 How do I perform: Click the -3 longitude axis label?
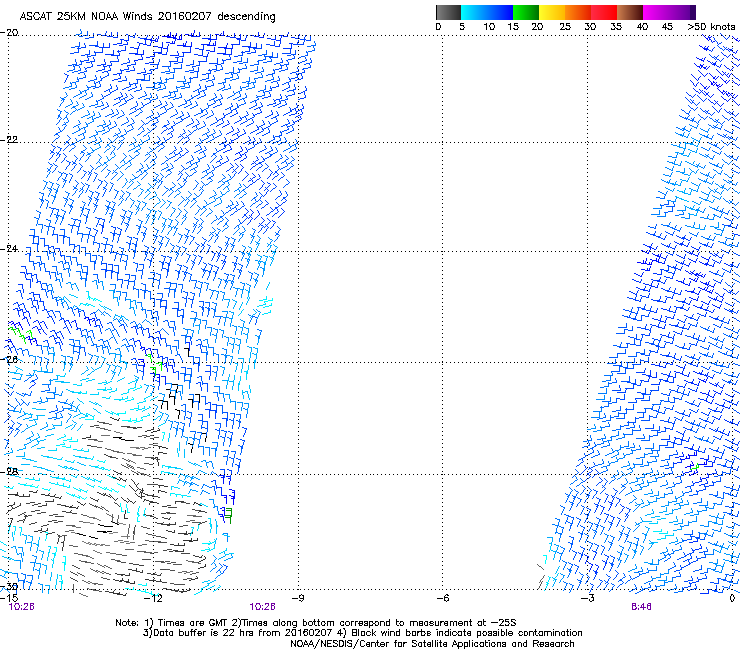click(x=587, y=598)
